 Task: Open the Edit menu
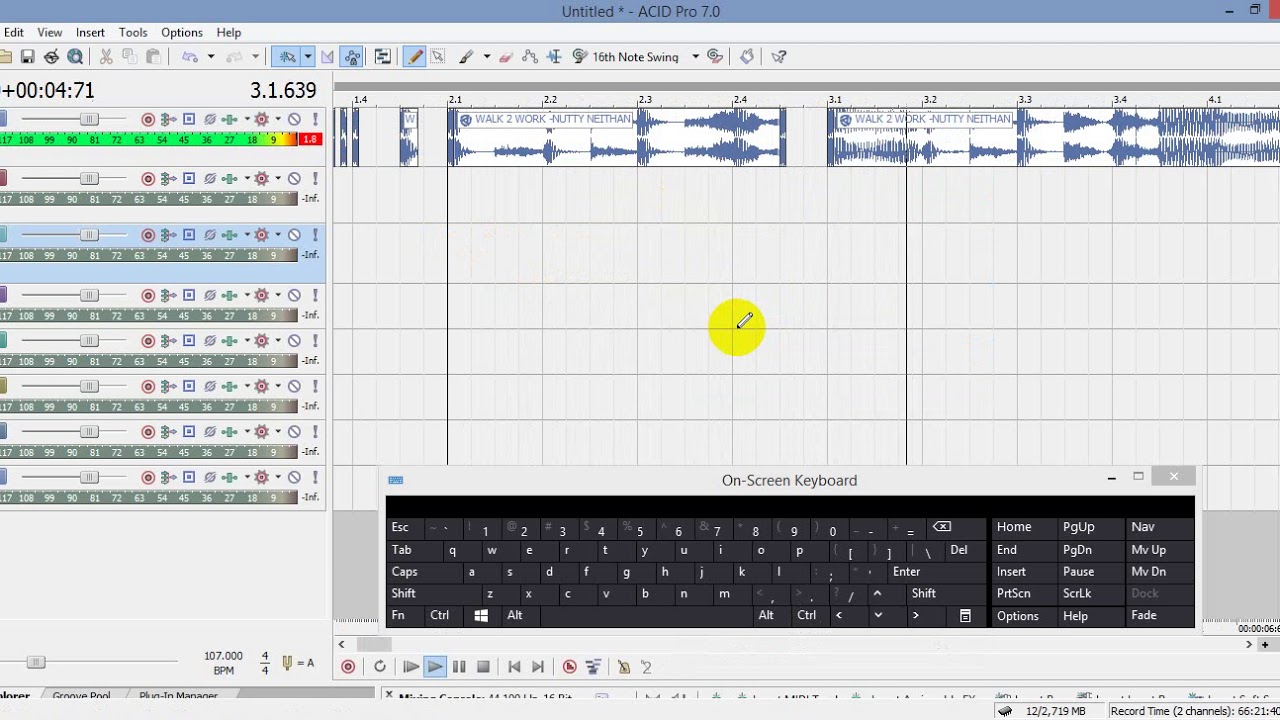click(14, 33)
